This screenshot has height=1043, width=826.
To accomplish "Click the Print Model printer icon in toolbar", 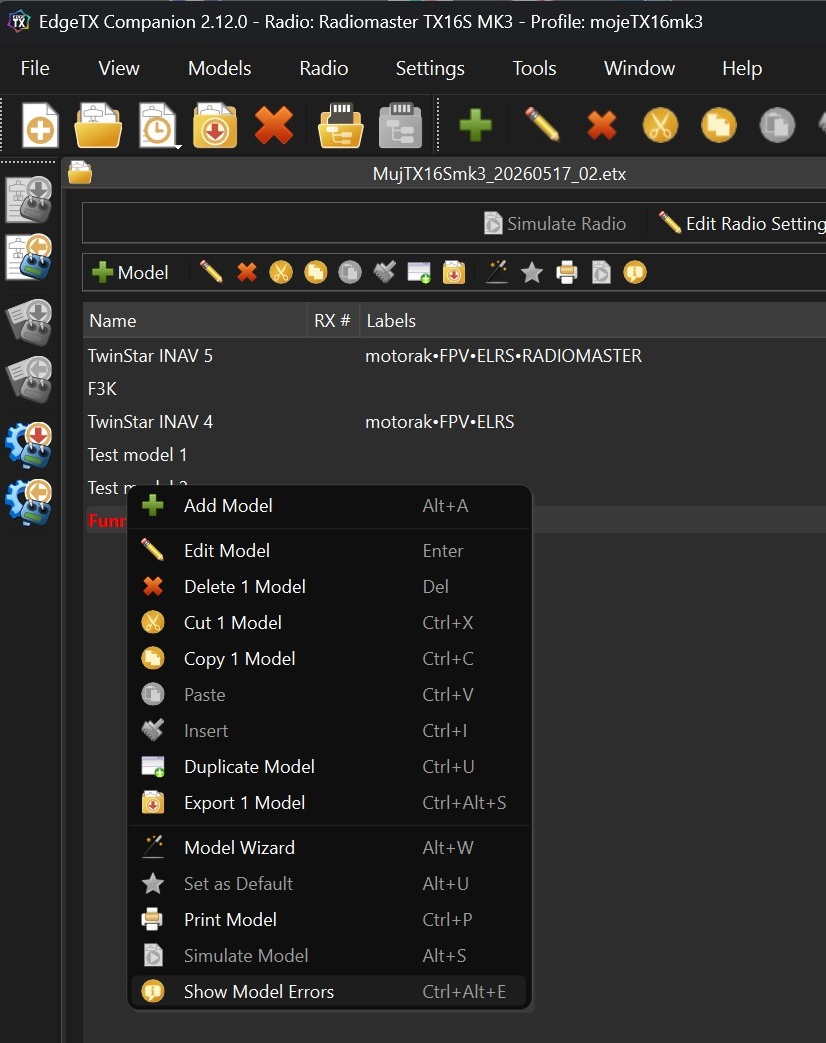I will (x=566, y=272).
